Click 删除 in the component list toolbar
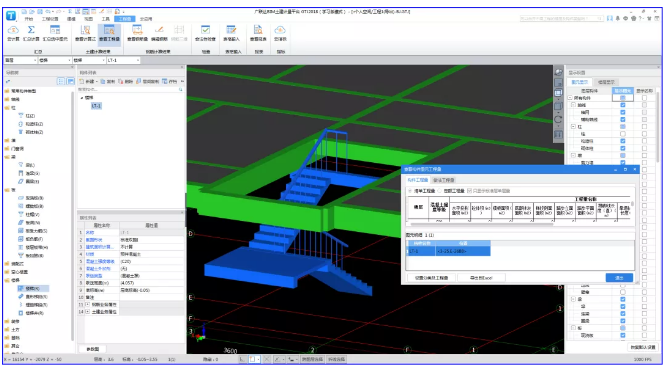 126,81
